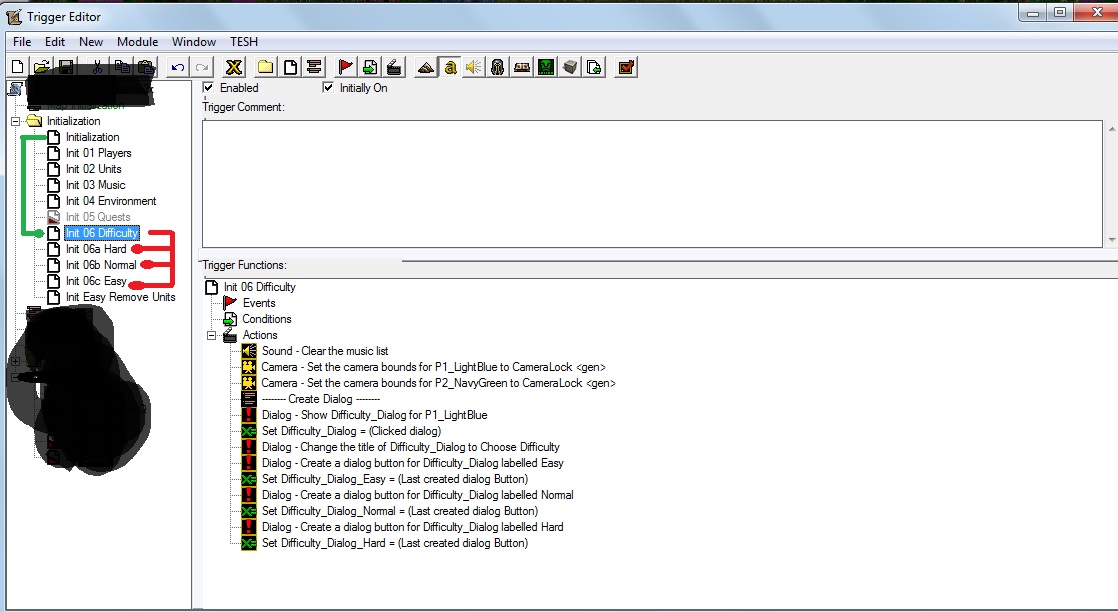1118x612 pixels.
Task: Select the Init 06b Normal trigger
Action: click(x=101, y=265)
